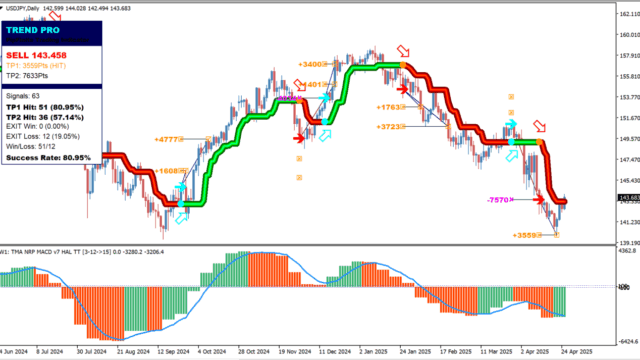Select the 12 Sep 2024 date on time axis

click(173, 351)
